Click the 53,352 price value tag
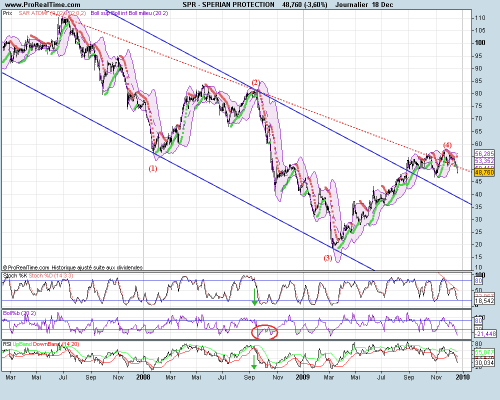Image resolution: width=500 pixels, height=400 pixels. [x=484, y=161]
